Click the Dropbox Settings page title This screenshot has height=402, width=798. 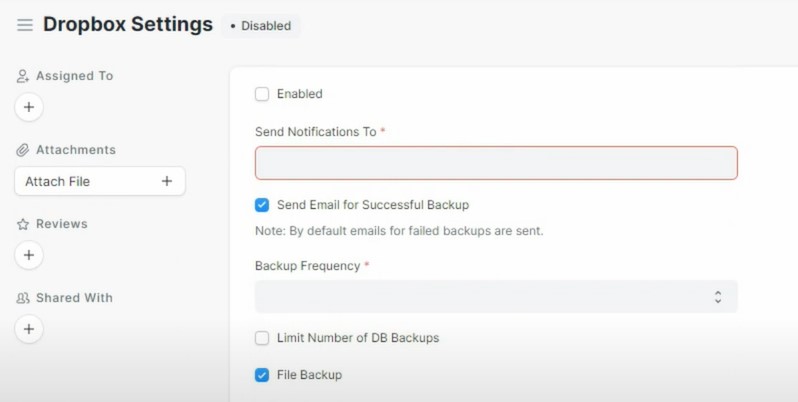click(x=128, y=24)
